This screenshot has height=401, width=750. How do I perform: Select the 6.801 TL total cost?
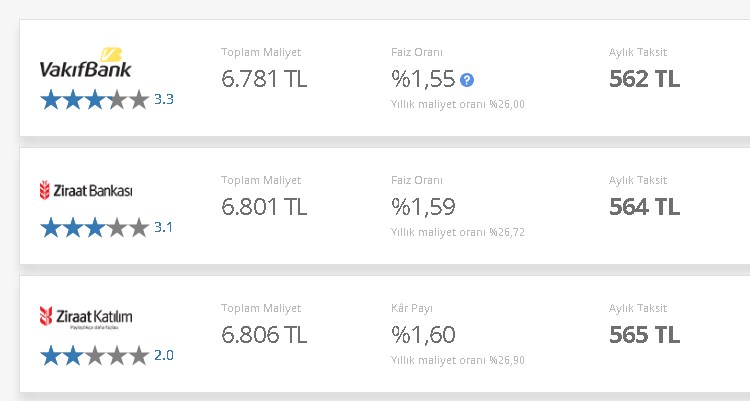click(264, 207)
